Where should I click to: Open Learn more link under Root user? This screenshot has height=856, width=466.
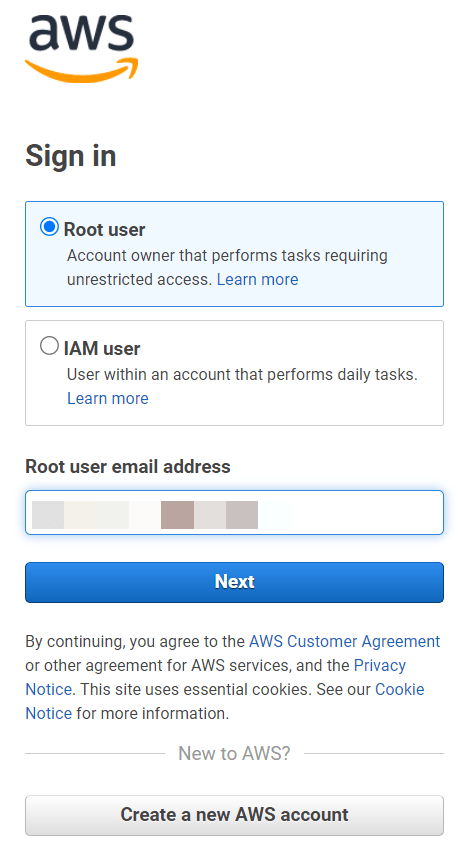(258, 280)
